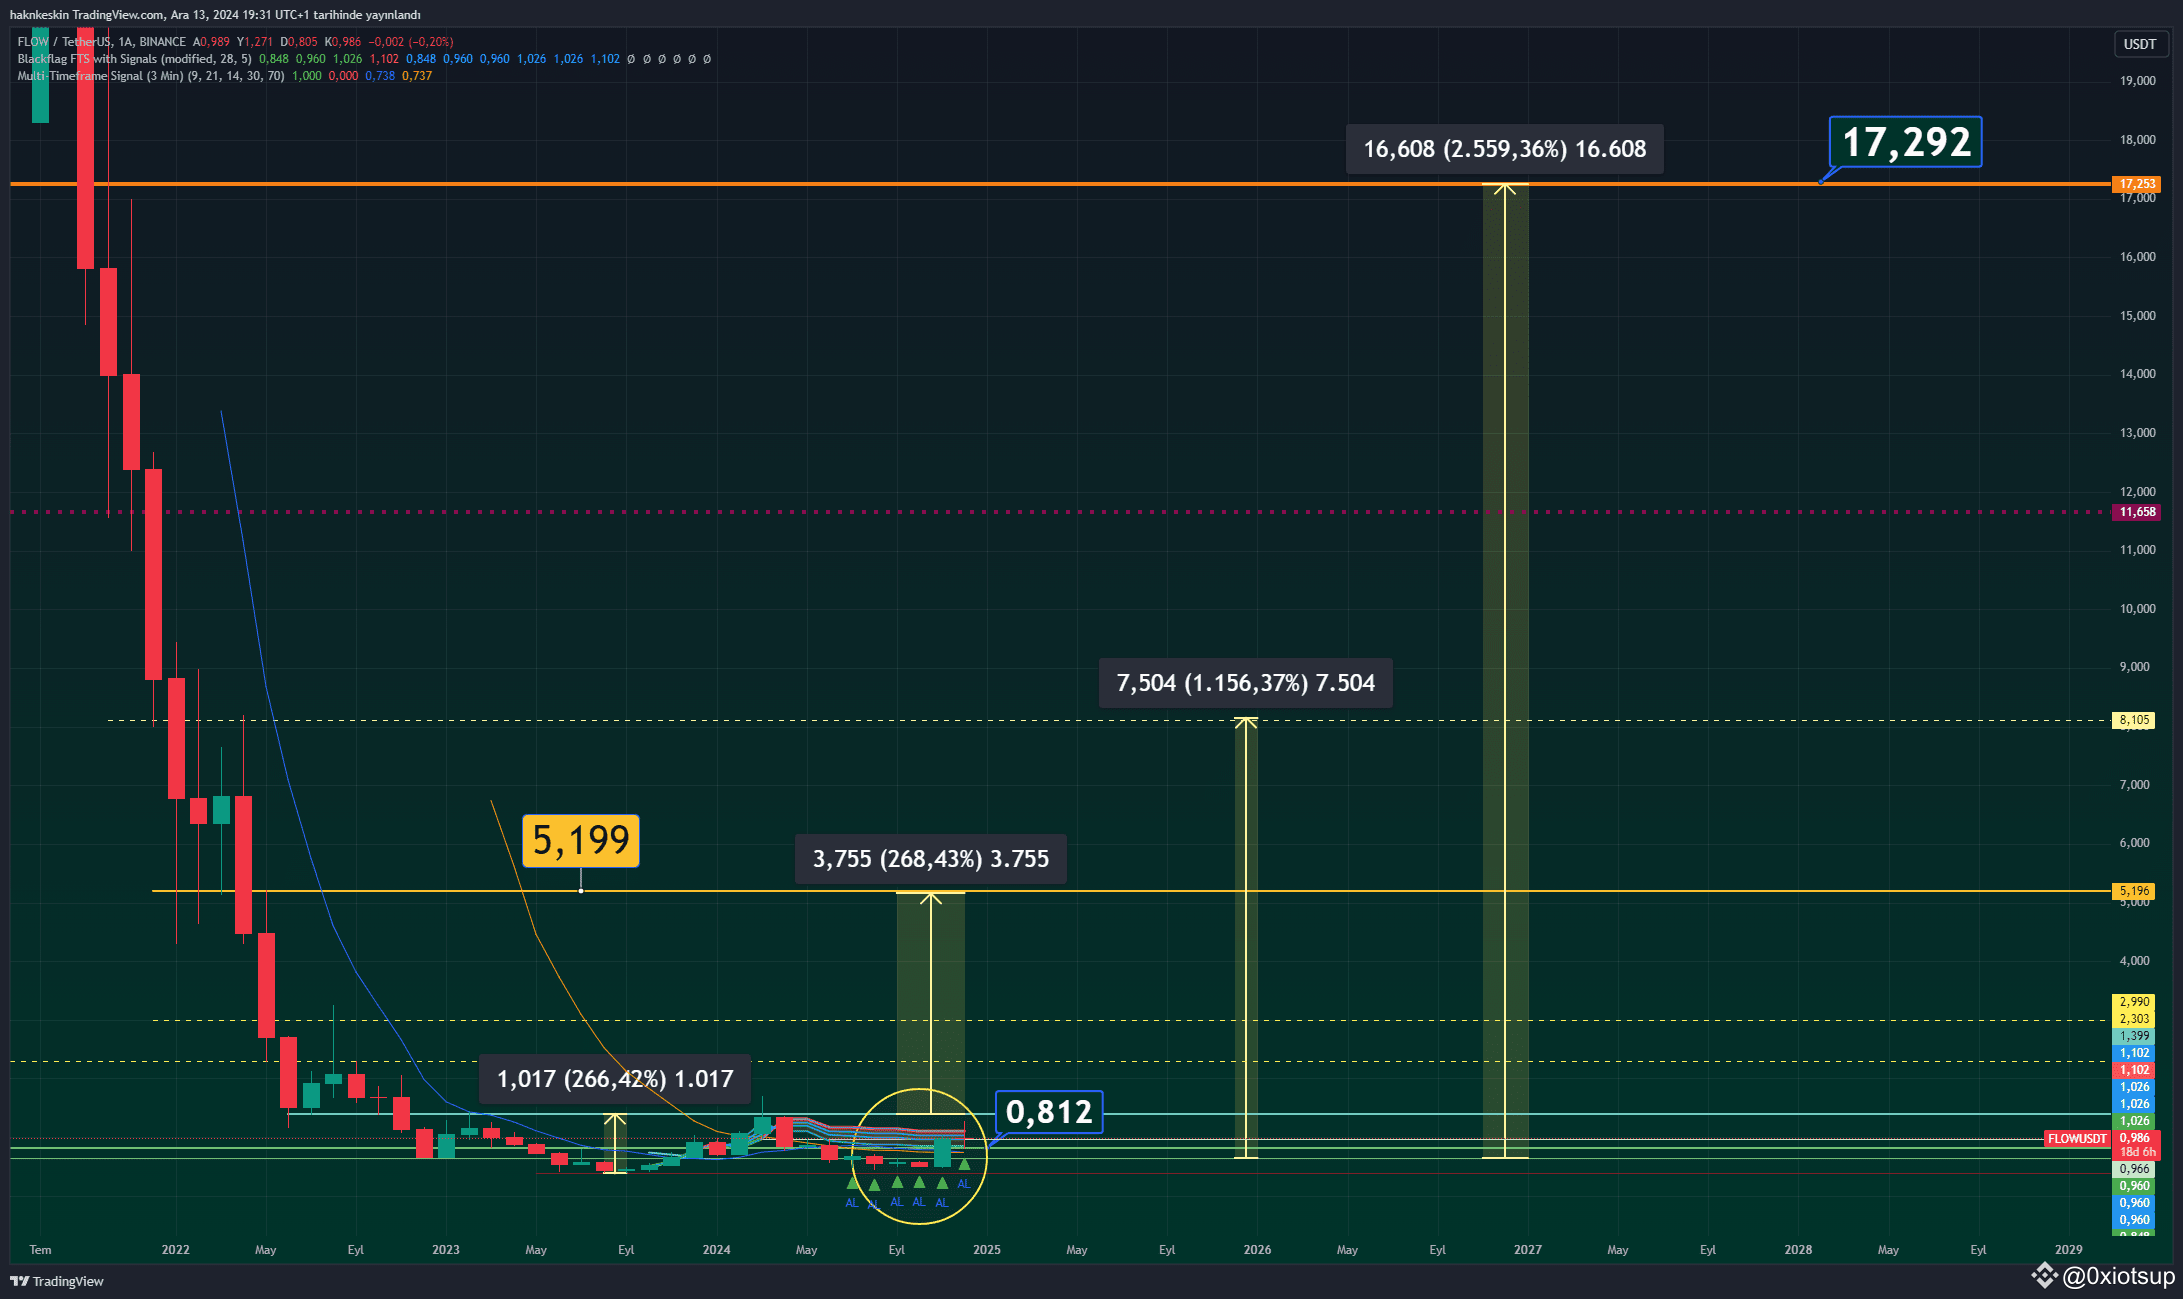The width and height of the screenshot is (2183, 1299).
Task: Select the yellow 5,199 price tag
Action: (581, 841)
